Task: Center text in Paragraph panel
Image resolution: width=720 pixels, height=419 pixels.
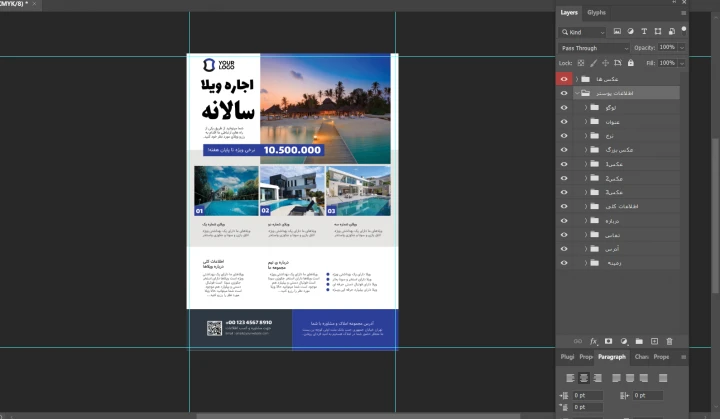Action: (x=584, y=378)
